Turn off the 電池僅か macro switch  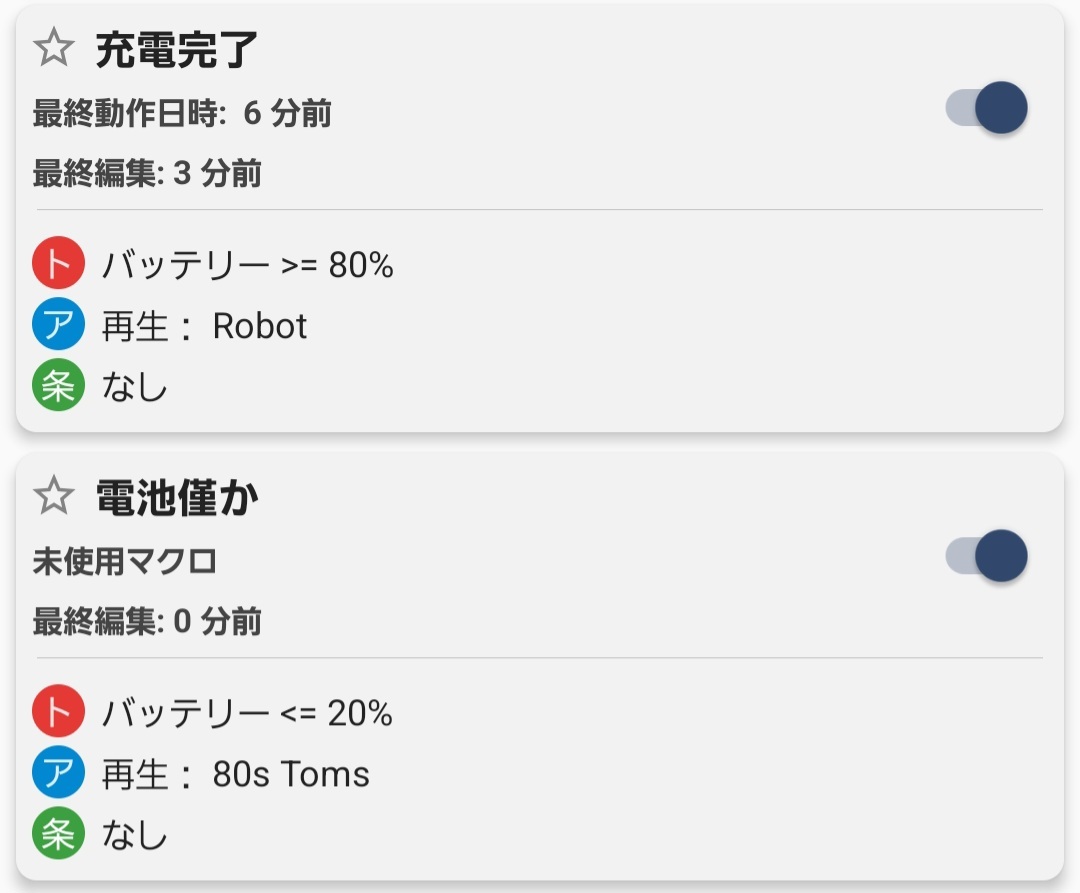(x=987, y=556)
